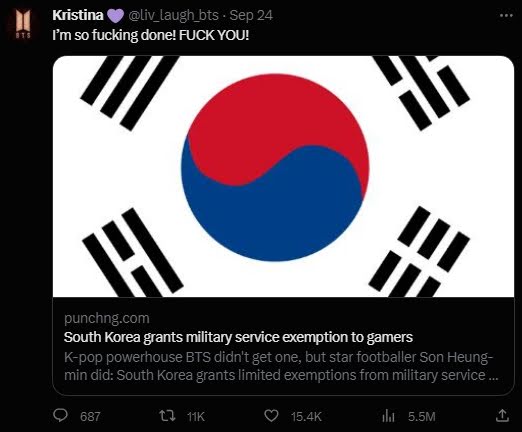
Task: Click the purple heart emoji by Kristina
Action: pyautogui.click(x=116, y=16)
